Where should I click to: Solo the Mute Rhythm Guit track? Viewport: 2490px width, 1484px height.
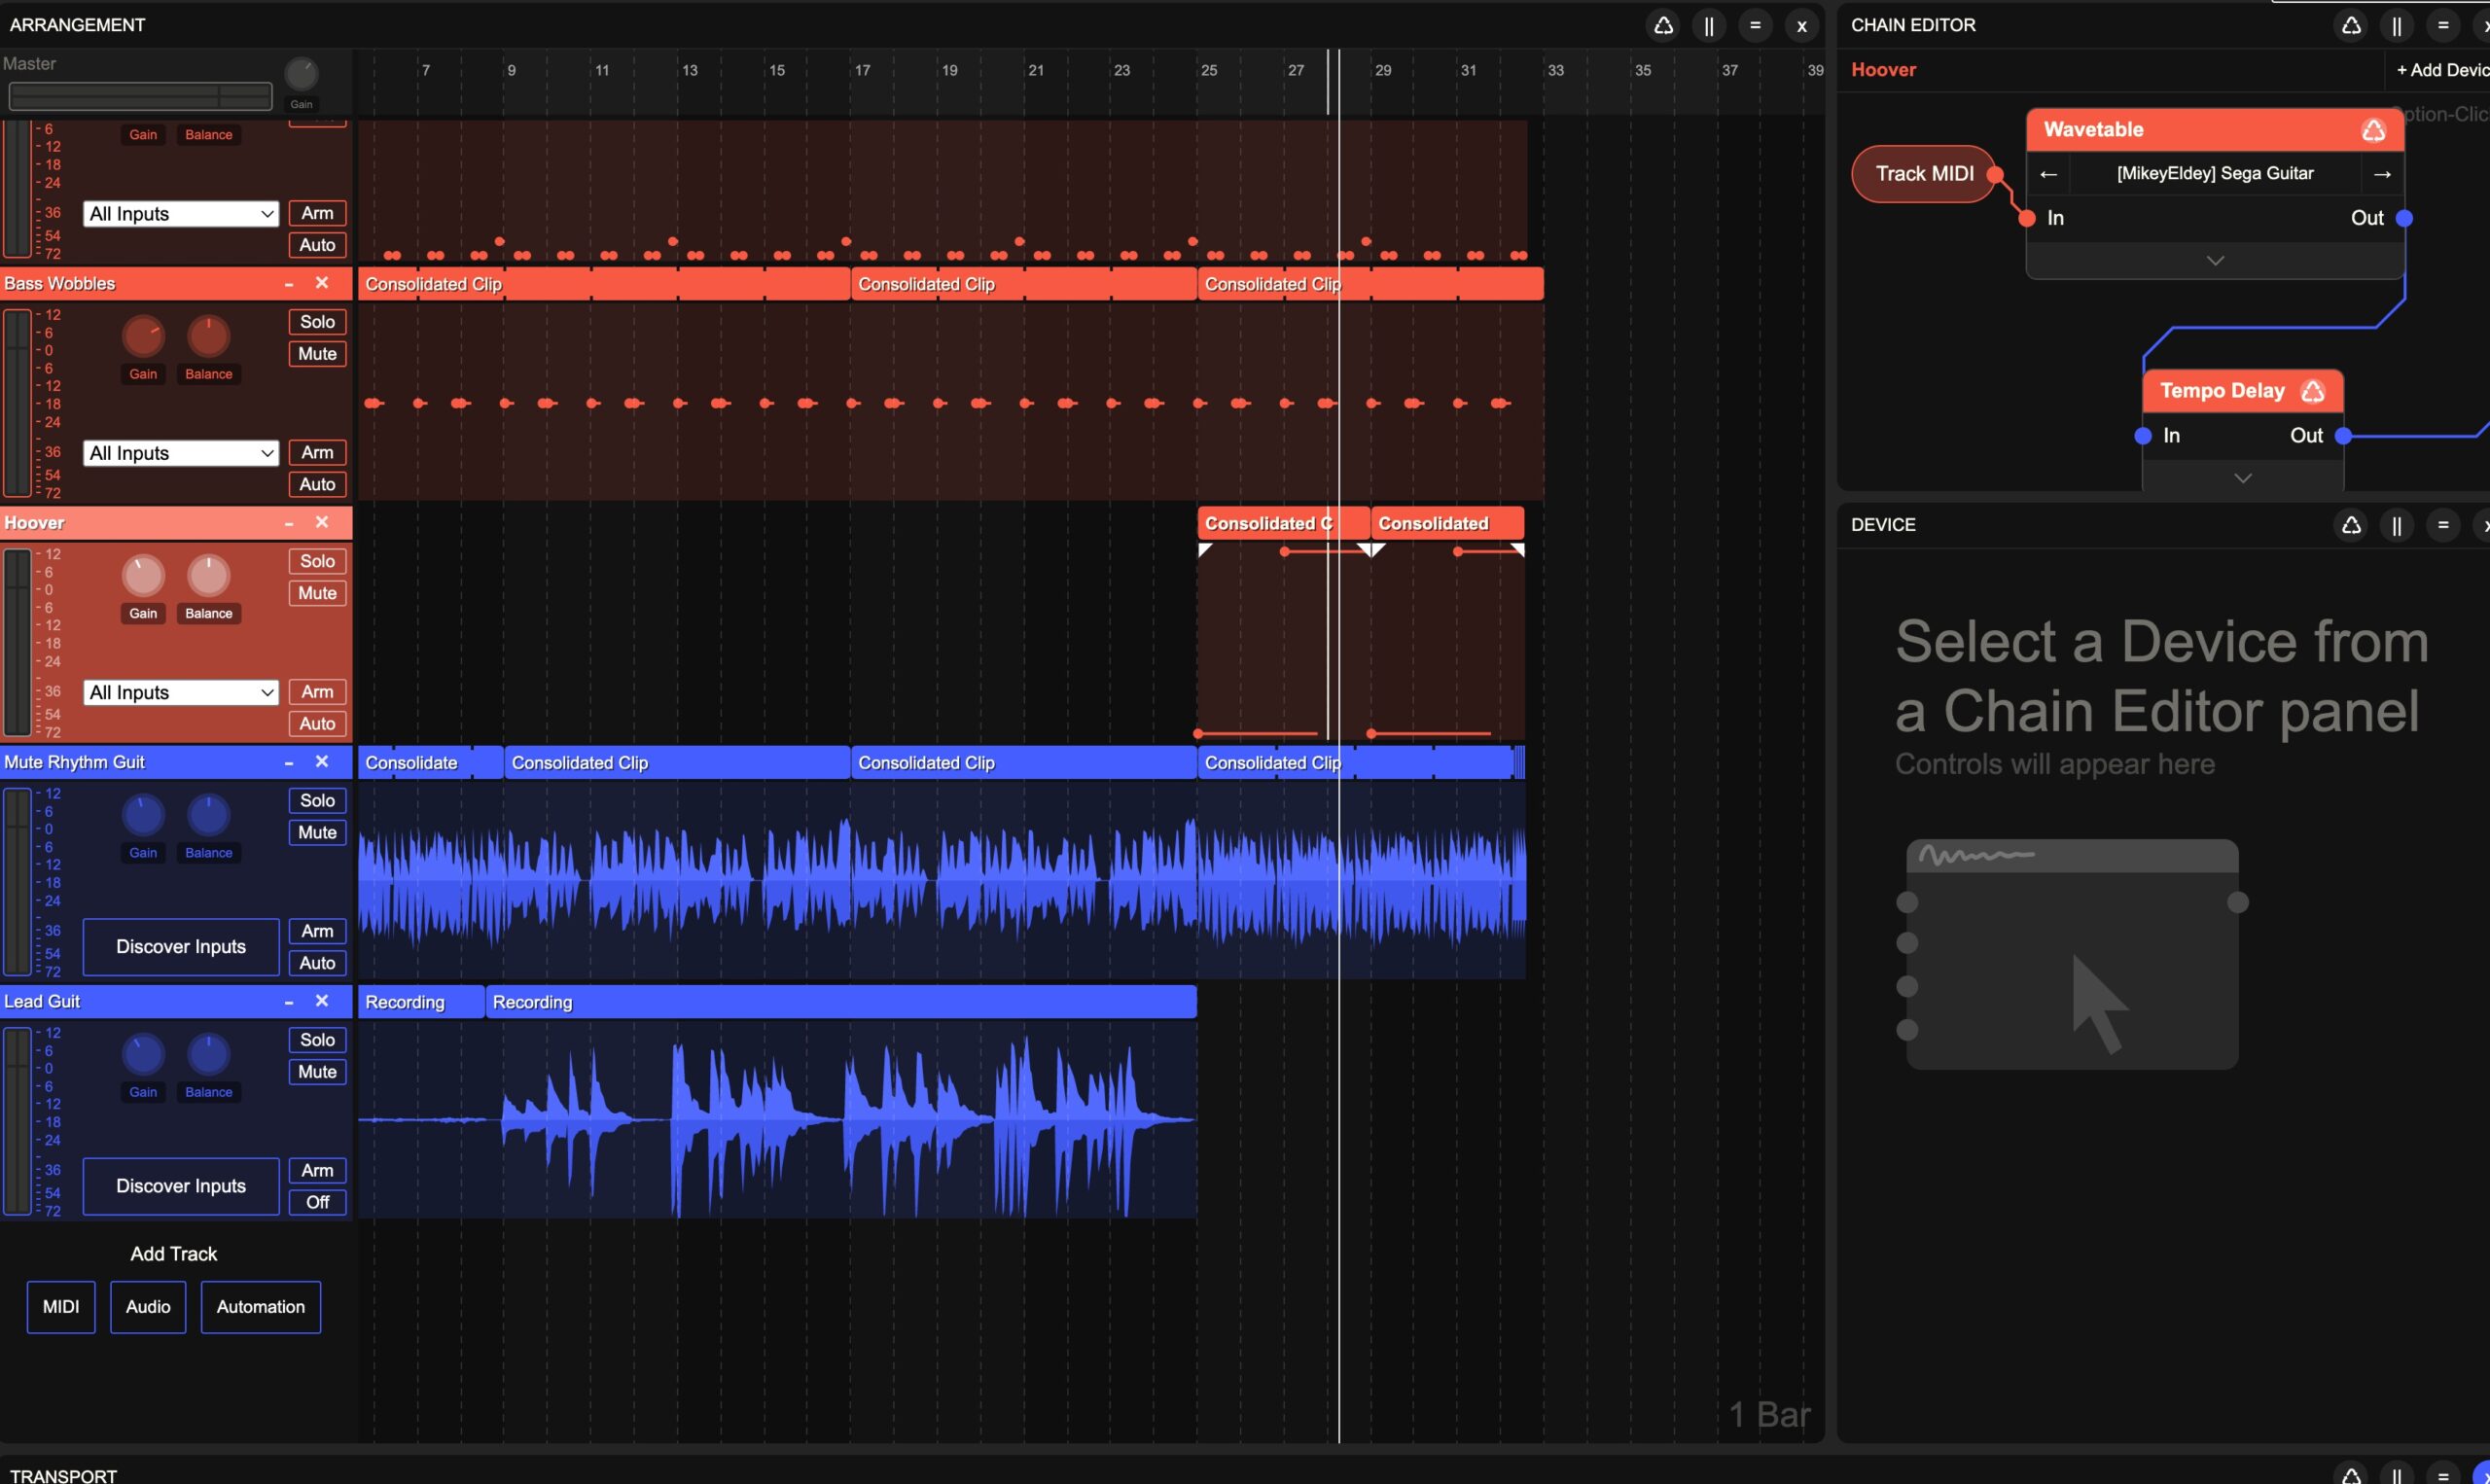pos(317,800)
